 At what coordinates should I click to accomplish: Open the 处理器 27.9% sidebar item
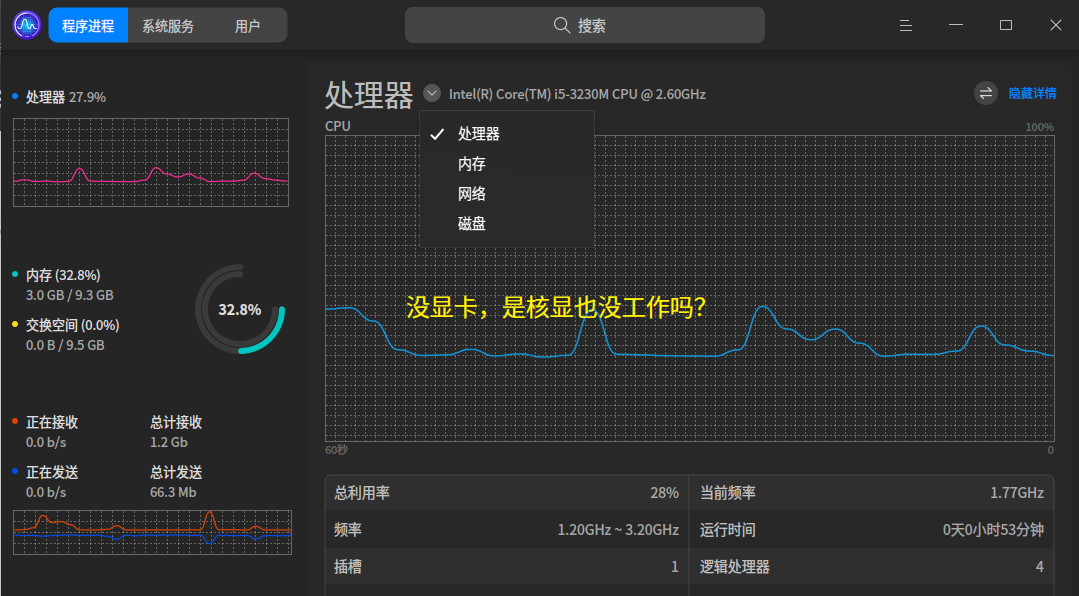point(66,97)
